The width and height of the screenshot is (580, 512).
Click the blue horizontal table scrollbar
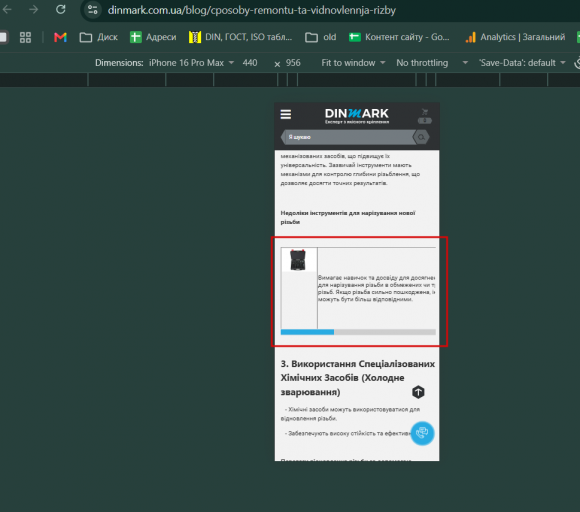[307, 332]
